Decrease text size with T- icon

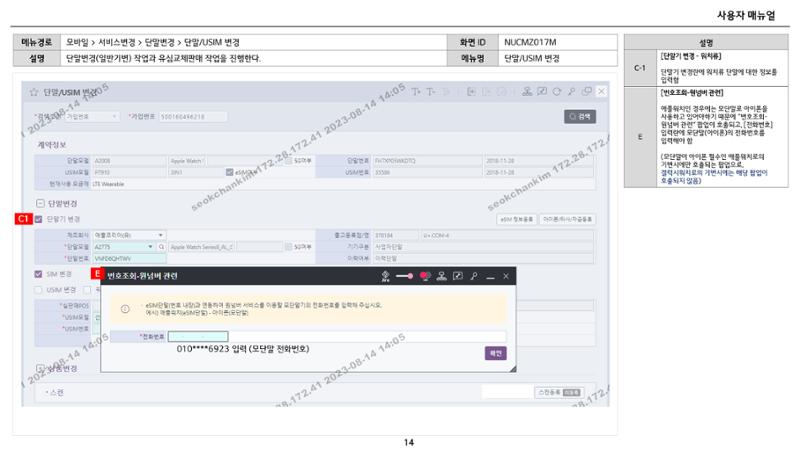431,91
